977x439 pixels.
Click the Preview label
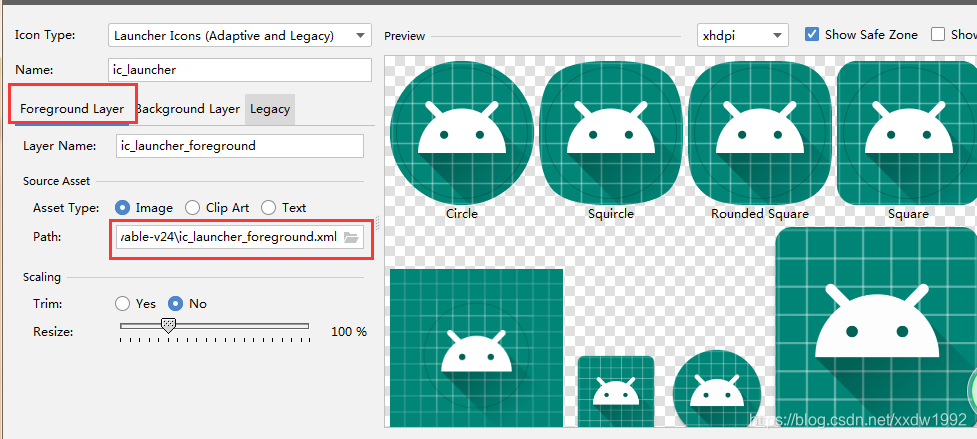pyautogui.click(x=404, y=36)
